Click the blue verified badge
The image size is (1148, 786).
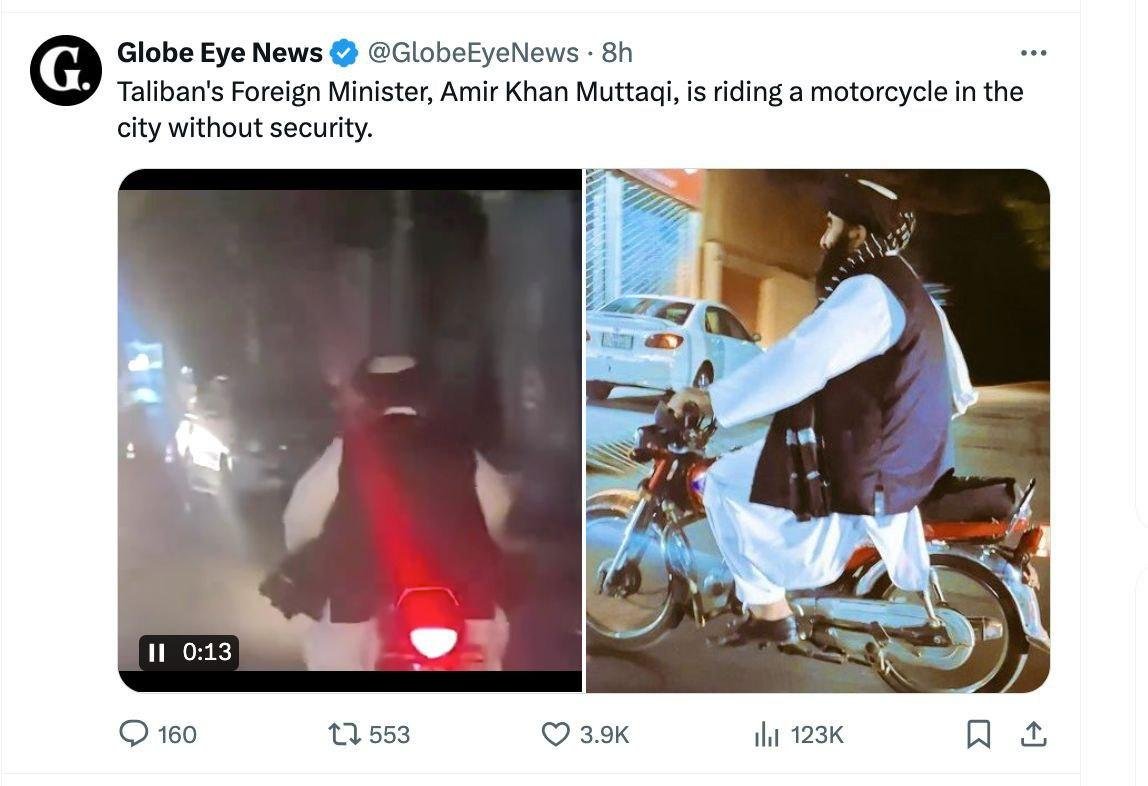click(344, 52)
